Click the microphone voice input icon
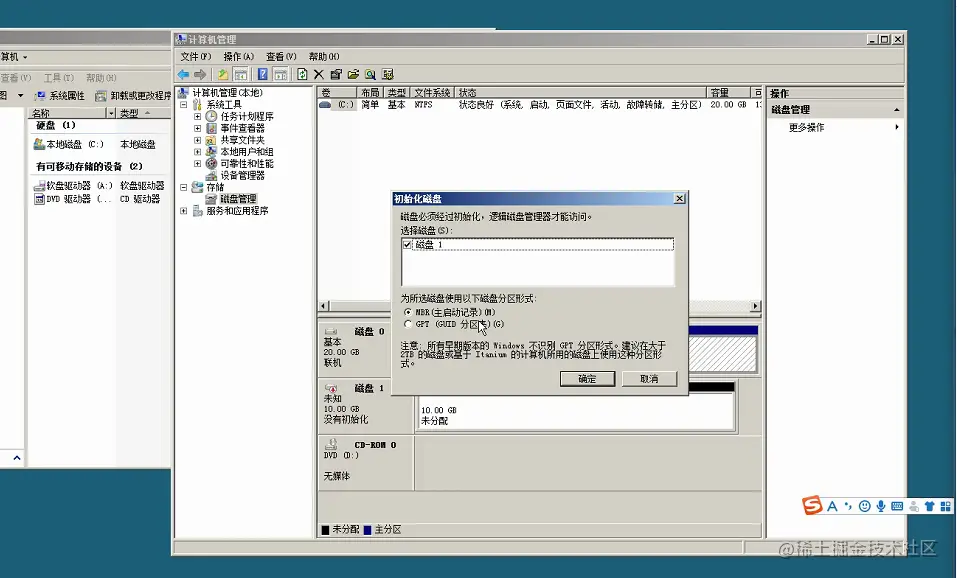957x578 pixels. (881, 506)
